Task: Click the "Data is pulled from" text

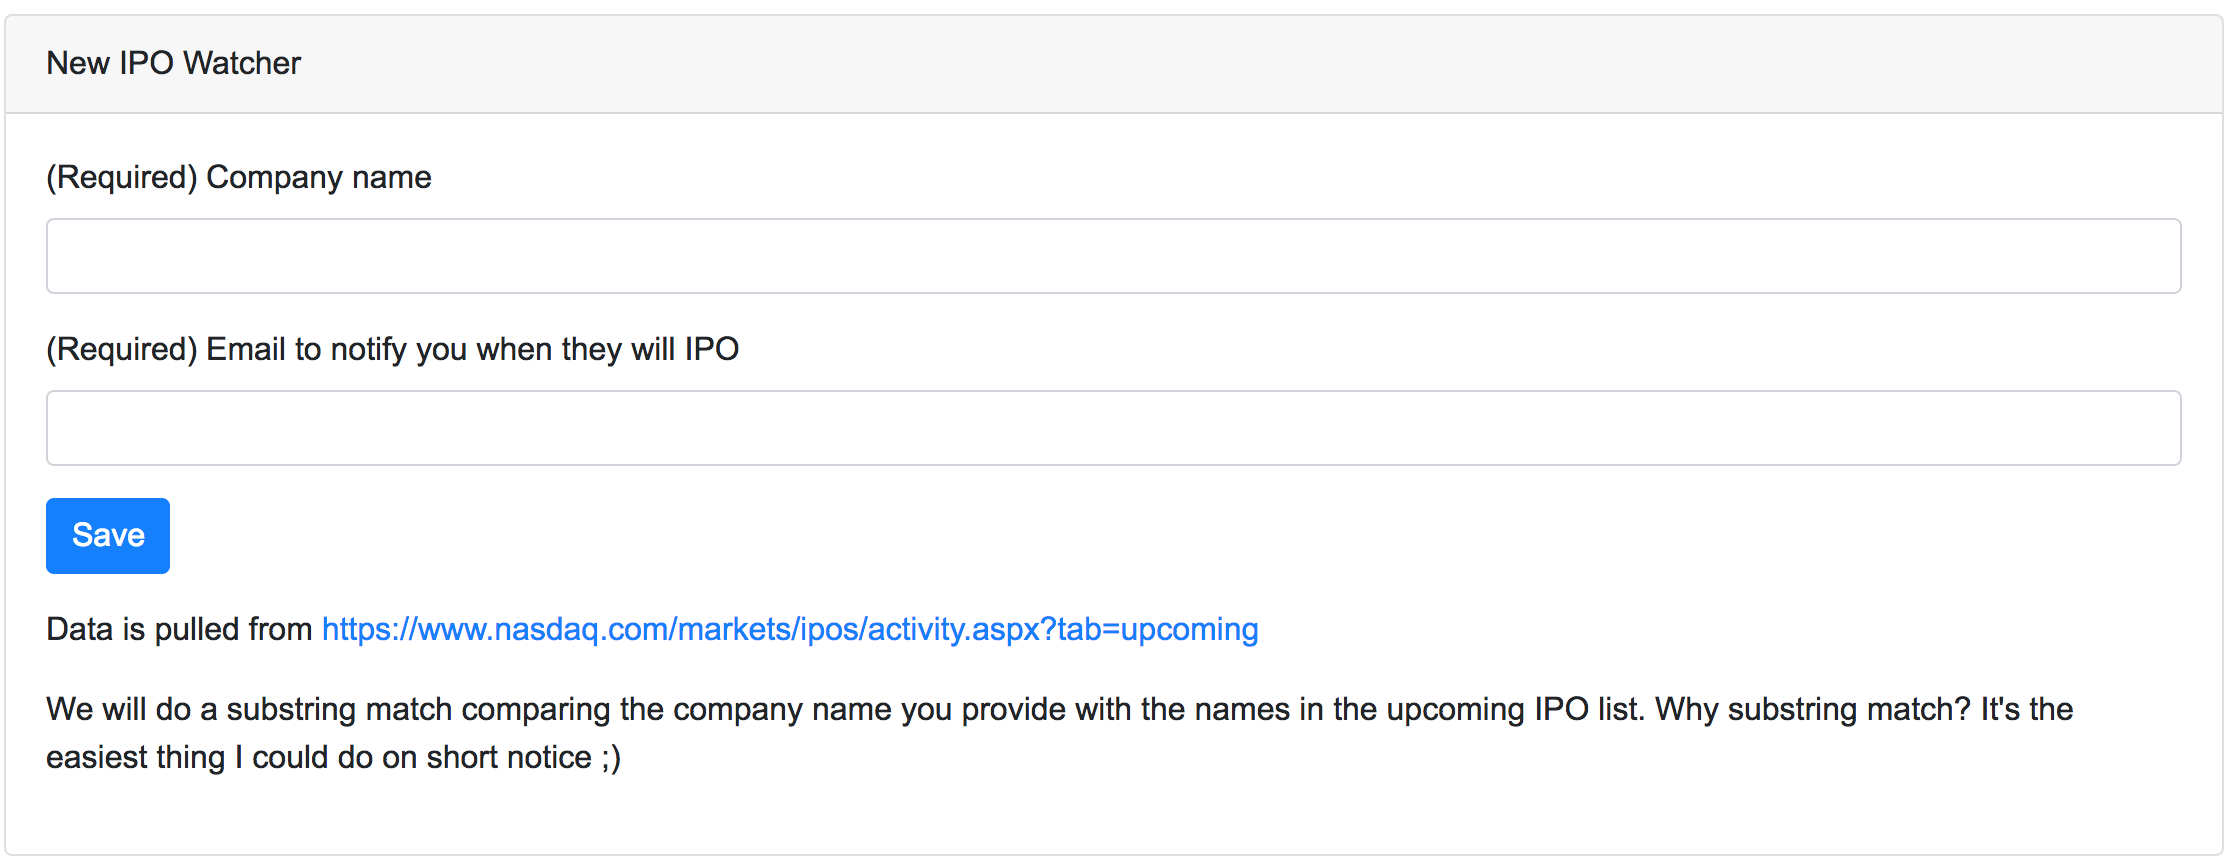Action: click(179, 629)
